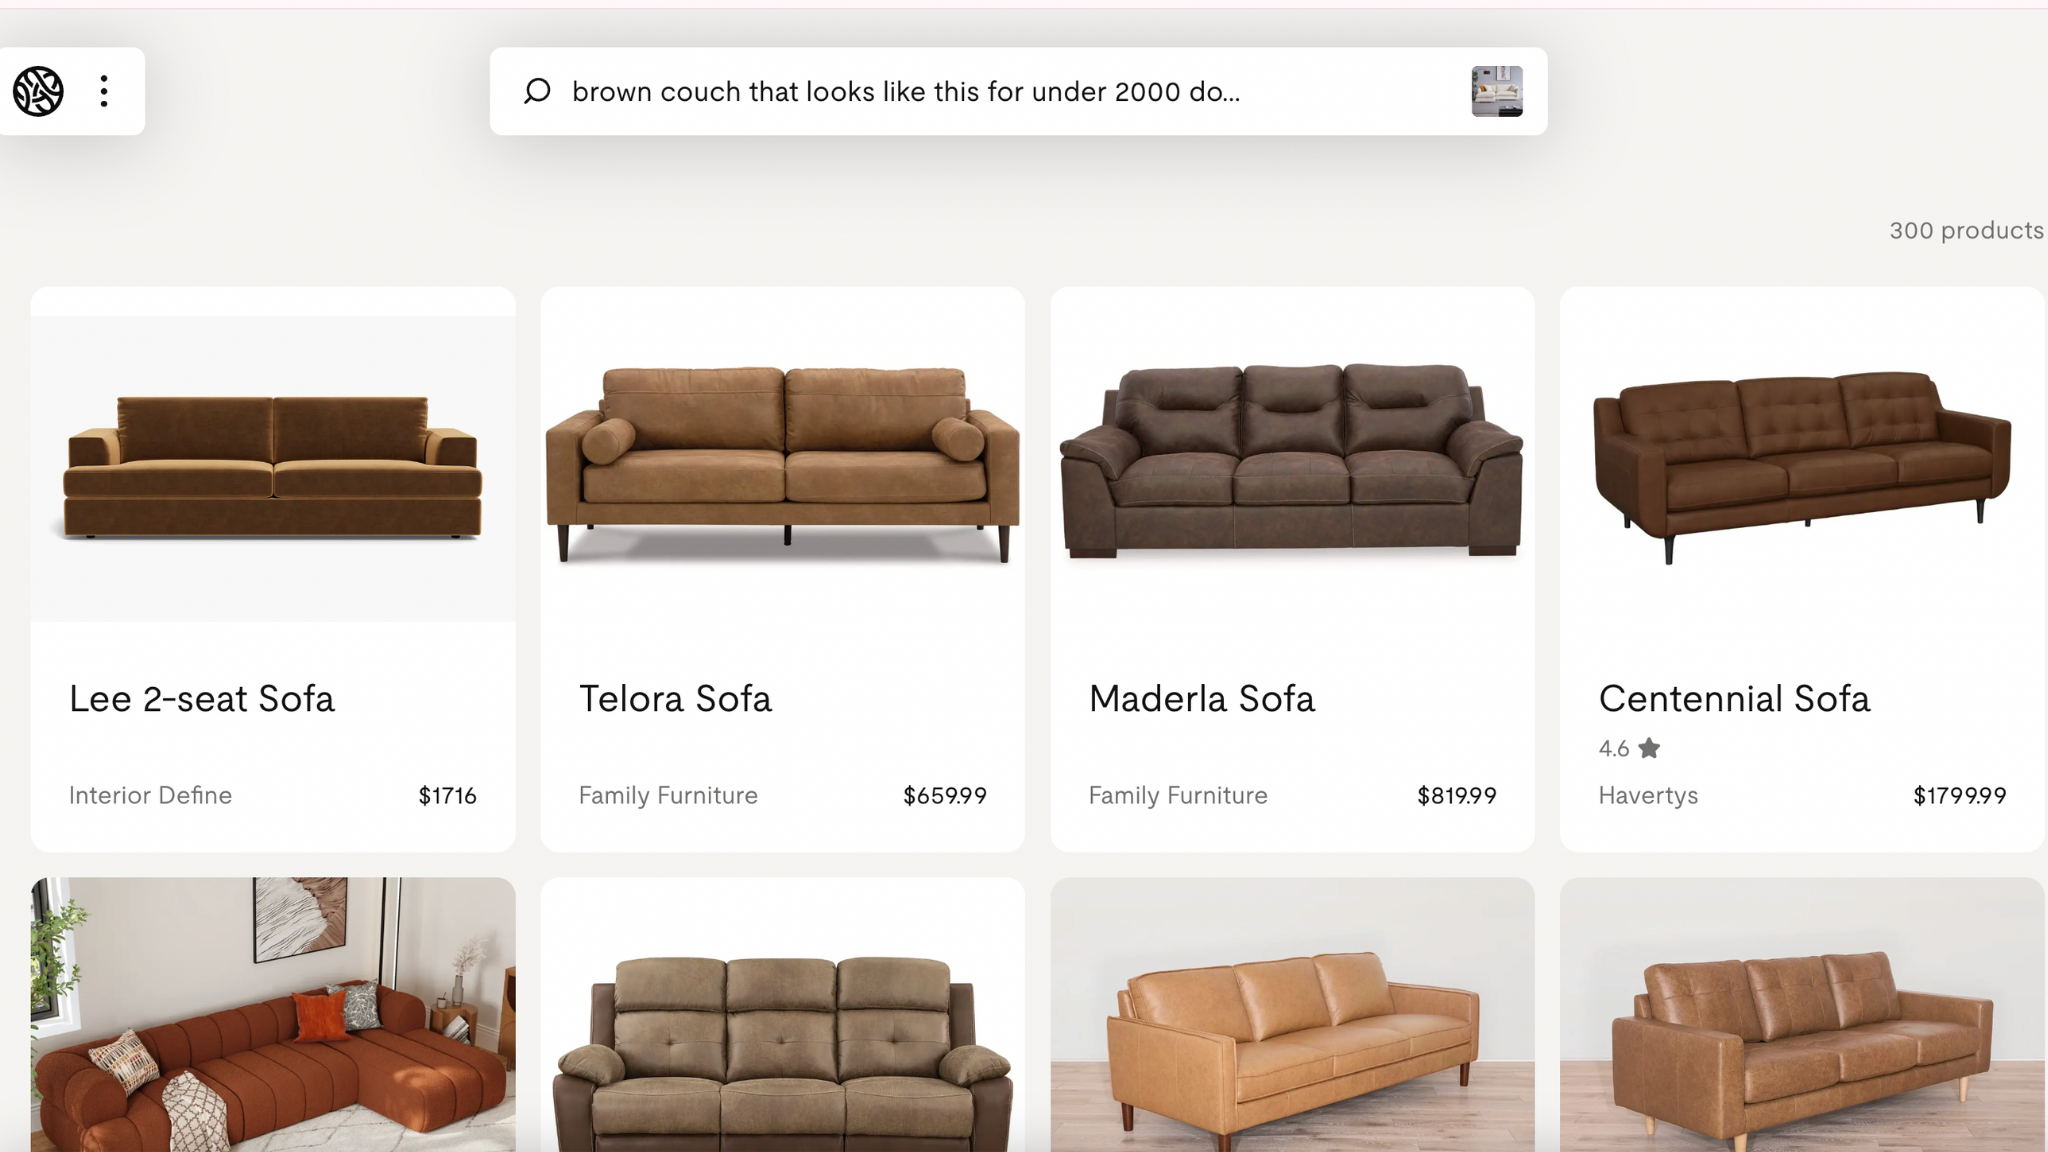Click the $659.99 Telora Sofa price
The height and width of the screenshot is (1152, 2048).
[x=945, y=796]
